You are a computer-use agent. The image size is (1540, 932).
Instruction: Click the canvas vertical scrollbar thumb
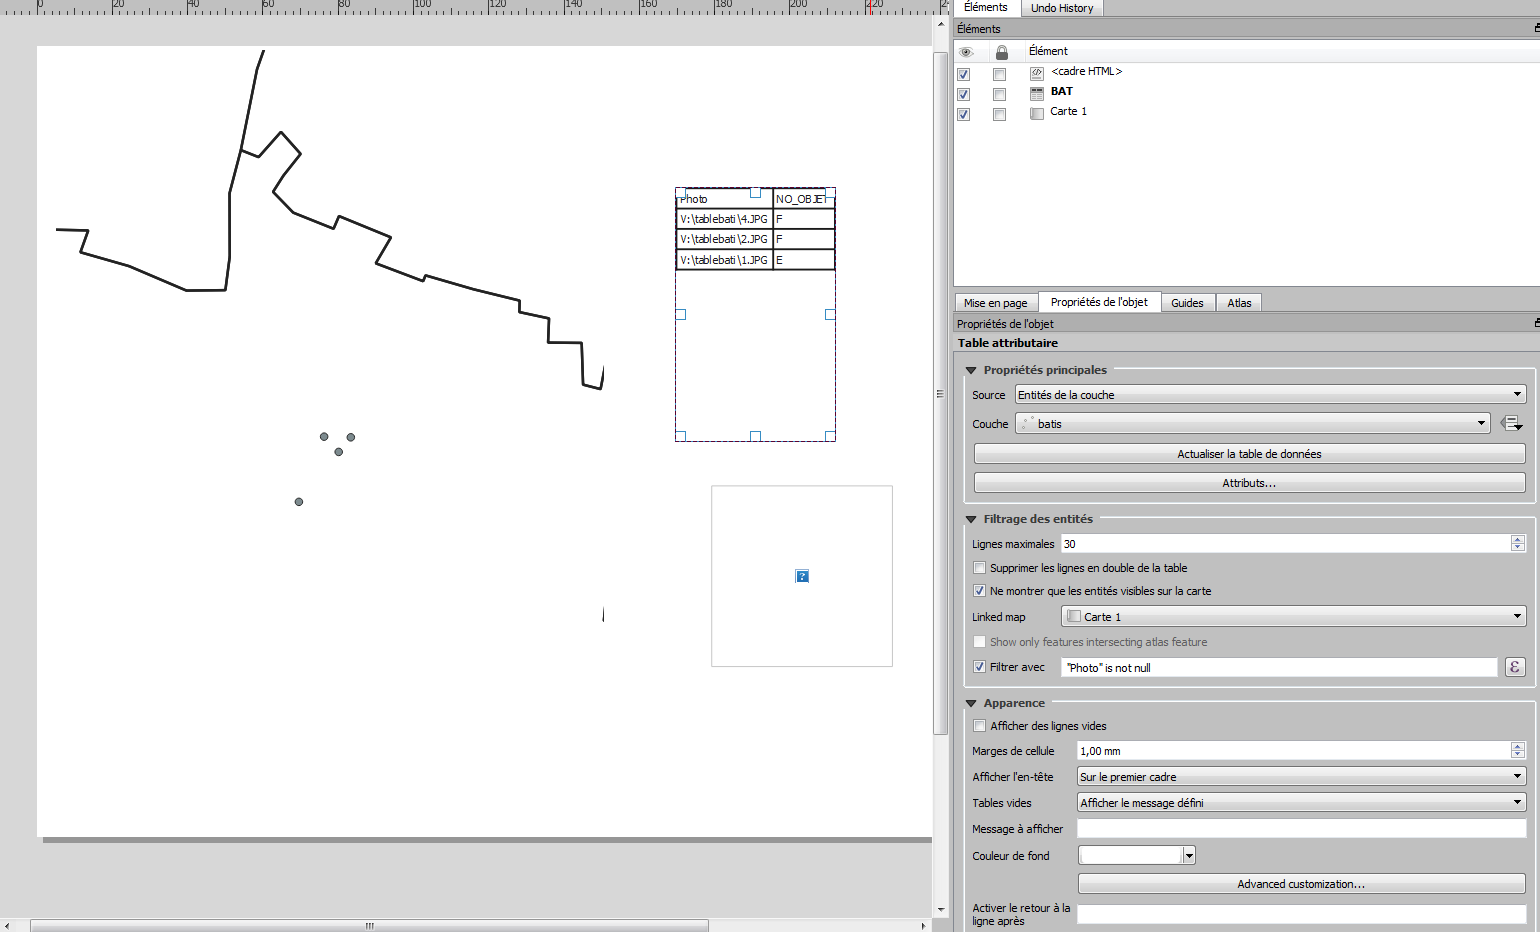940,393
